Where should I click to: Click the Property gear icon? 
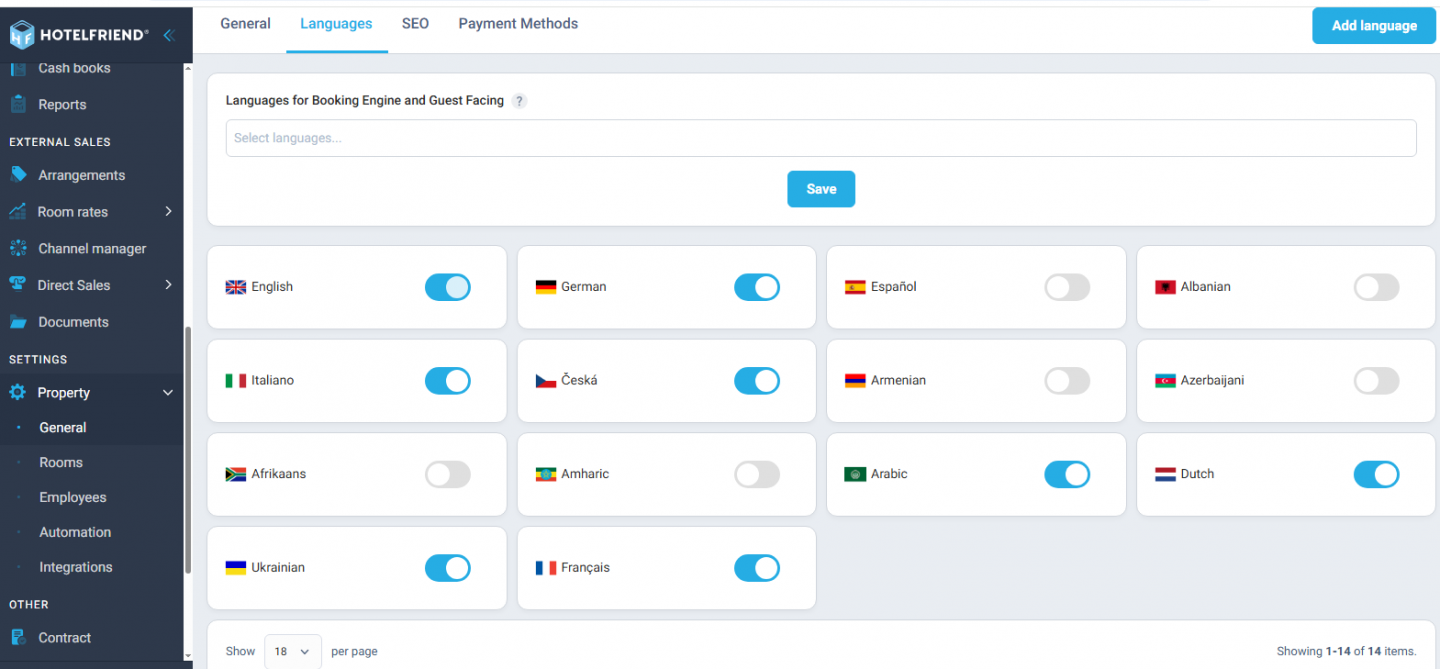click(x=18, y=393)
